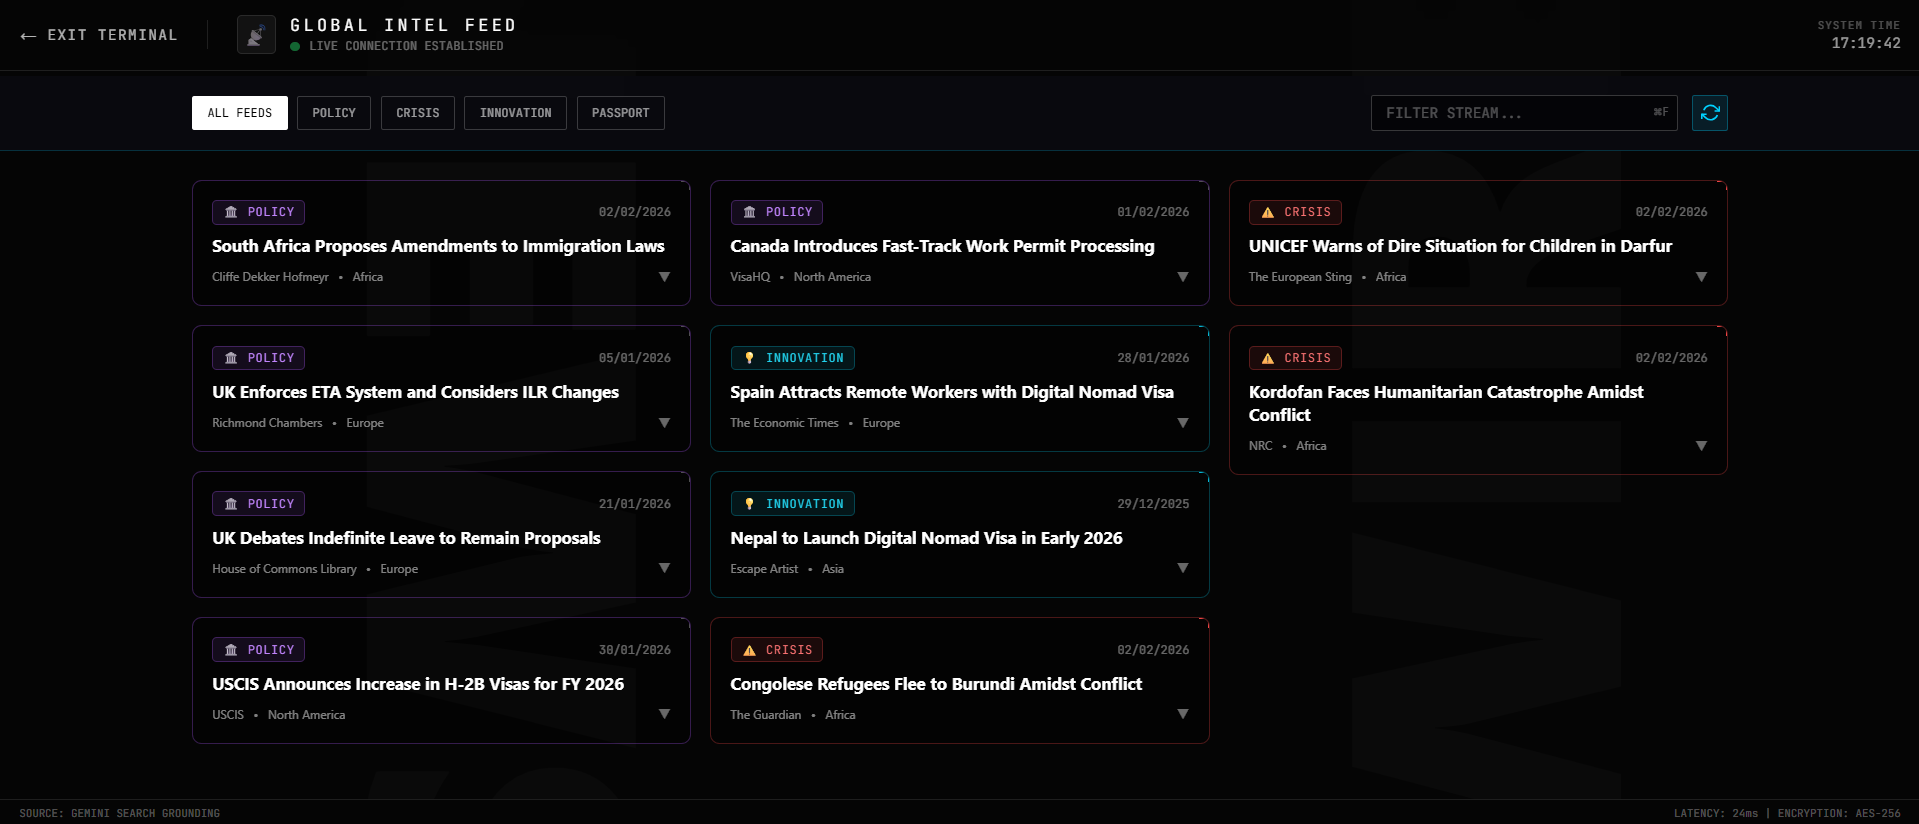Click Policy badge on UK Debates ILR card
The width and height of the screenshot is (1919, 824).
(x=259, y=504)
